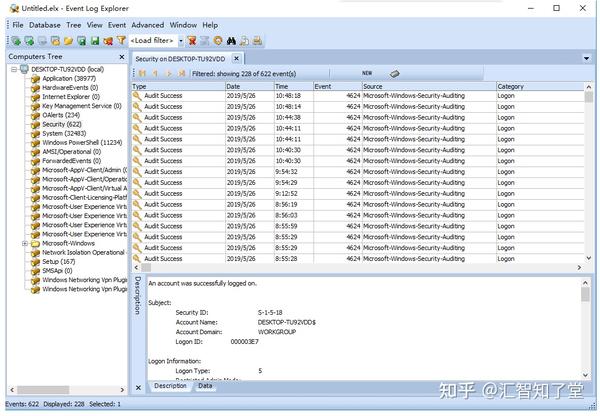
Task: Click the open folder toolbar icon
Action: click(68, 41)
